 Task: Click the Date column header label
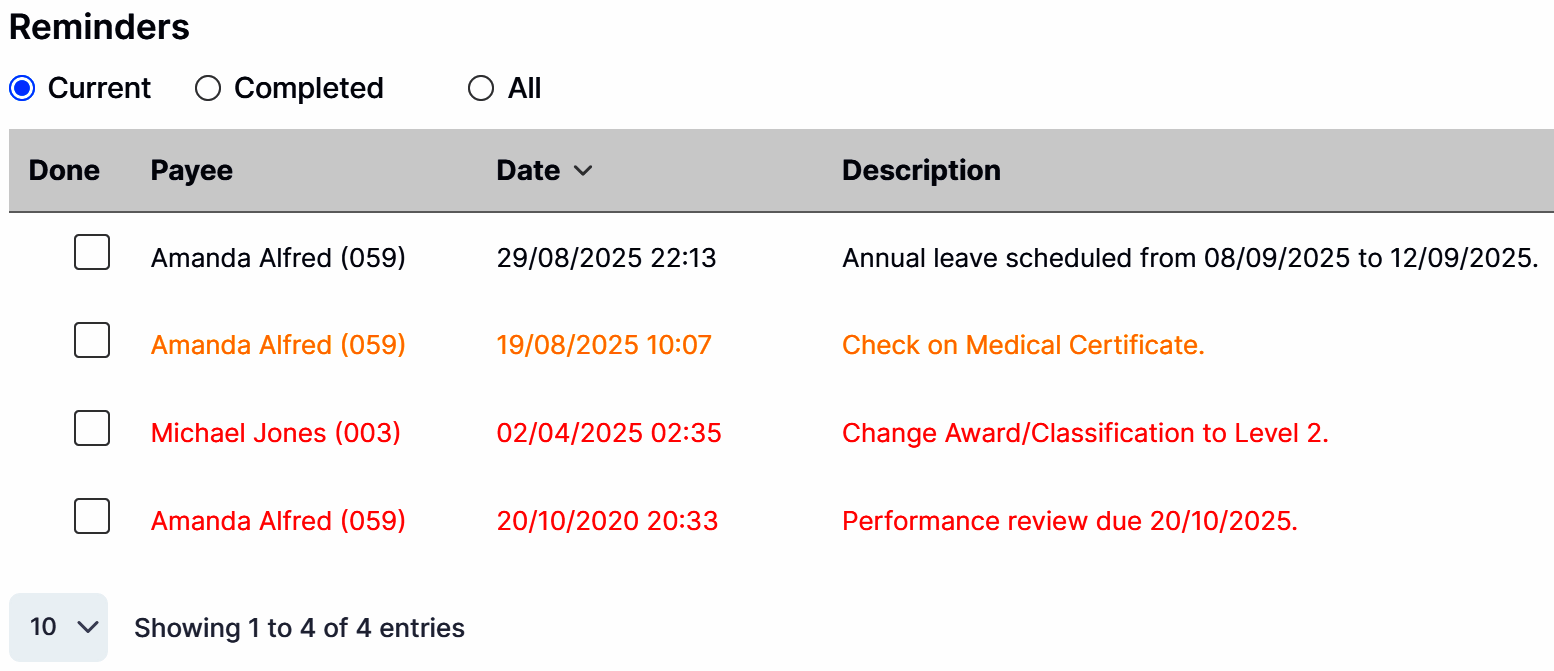click(528, 171)
